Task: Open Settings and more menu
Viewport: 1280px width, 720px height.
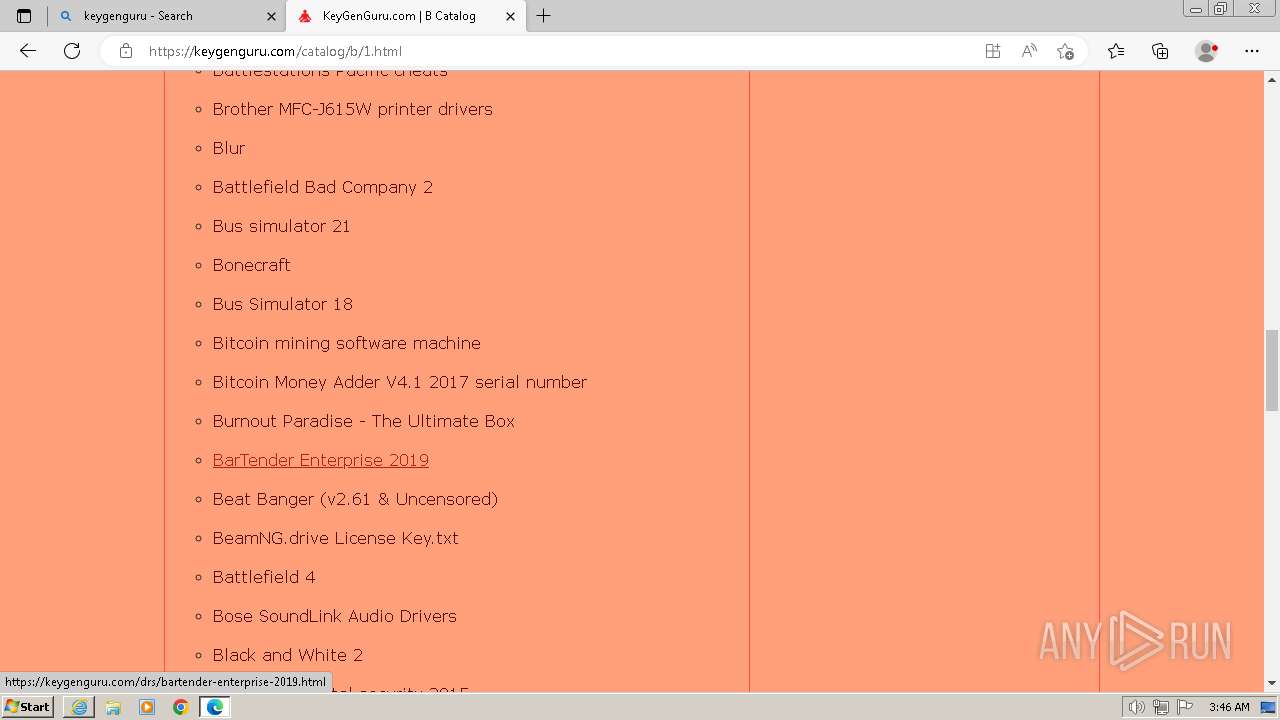Action: [x=1252, y=51]
